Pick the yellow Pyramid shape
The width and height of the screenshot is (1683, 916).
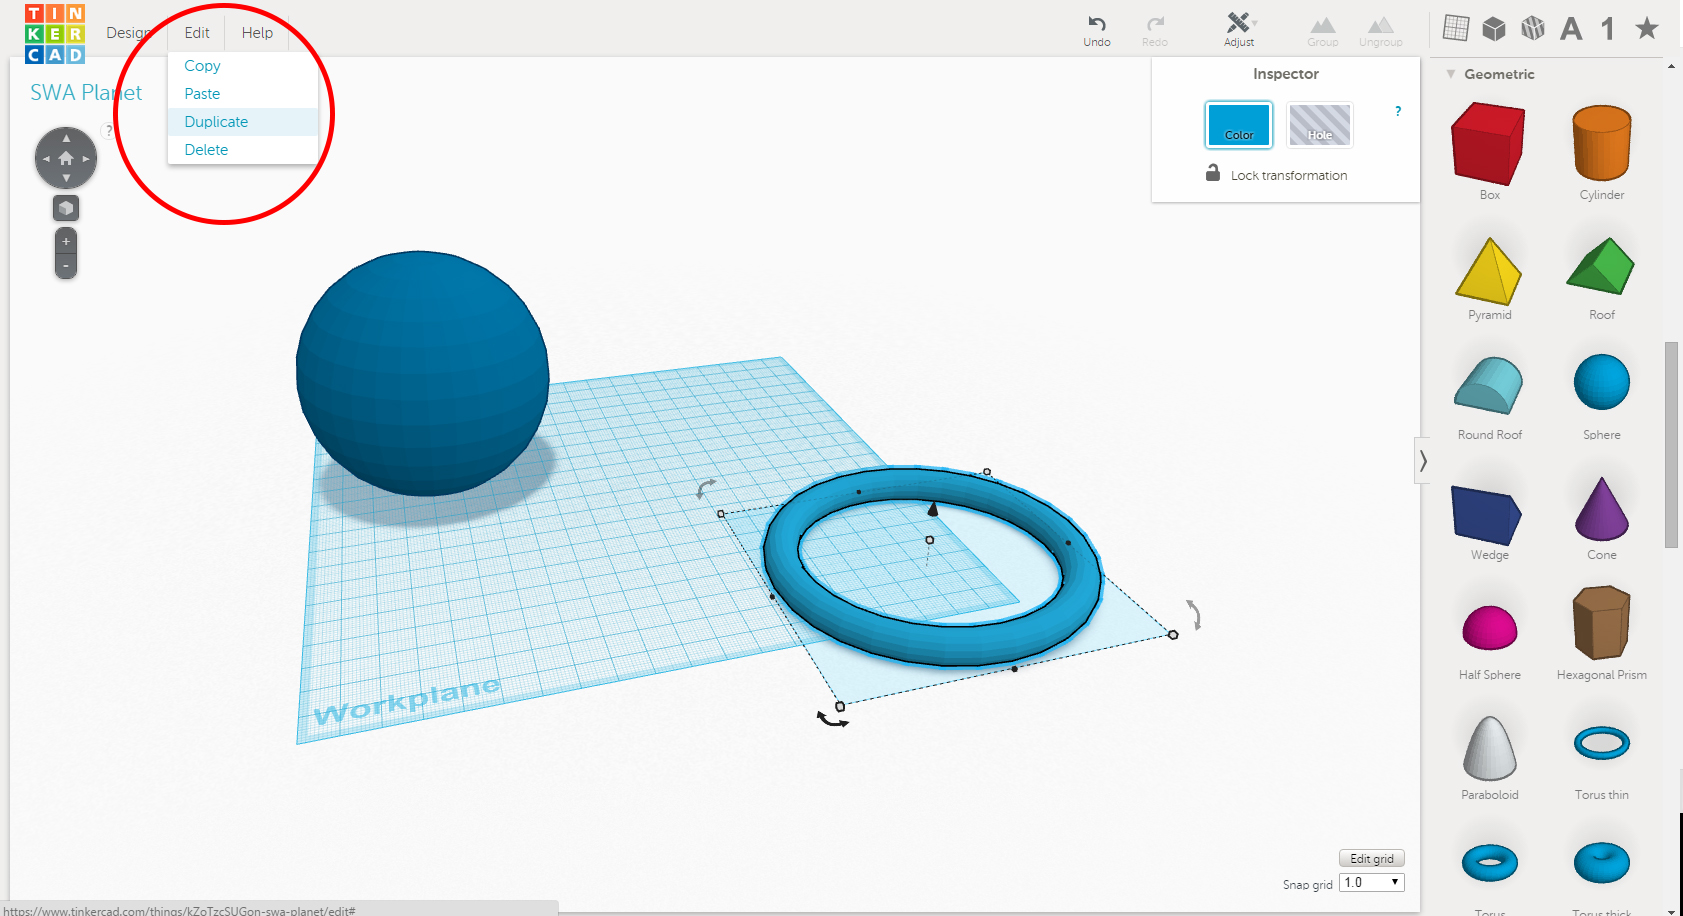point(1489,272)
